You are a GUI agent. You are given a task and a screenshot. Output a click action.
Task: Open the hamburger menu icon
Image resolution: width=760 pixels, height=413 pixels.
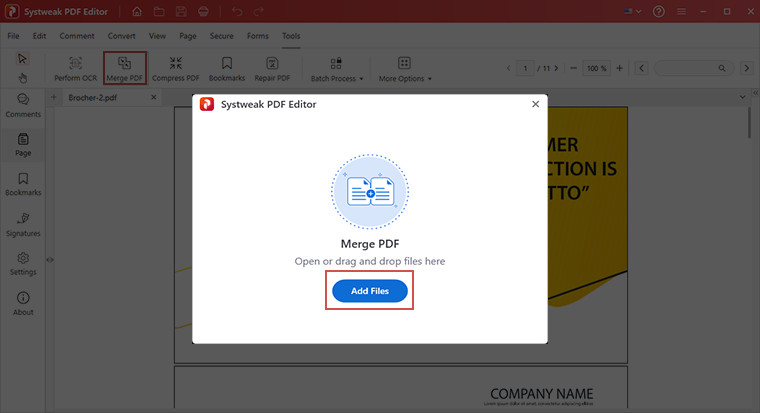pos(681,11)
